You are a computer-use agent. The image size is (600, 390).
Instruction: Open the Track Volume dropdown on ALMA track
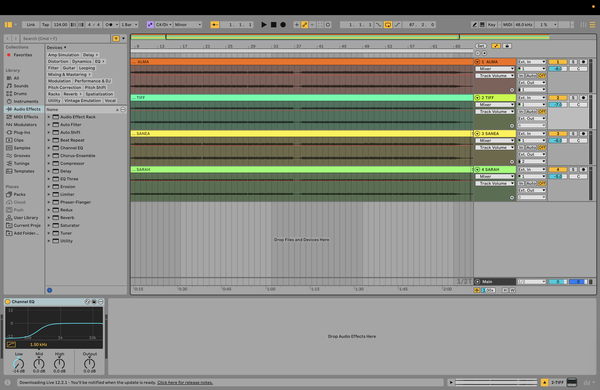[495, 76]
